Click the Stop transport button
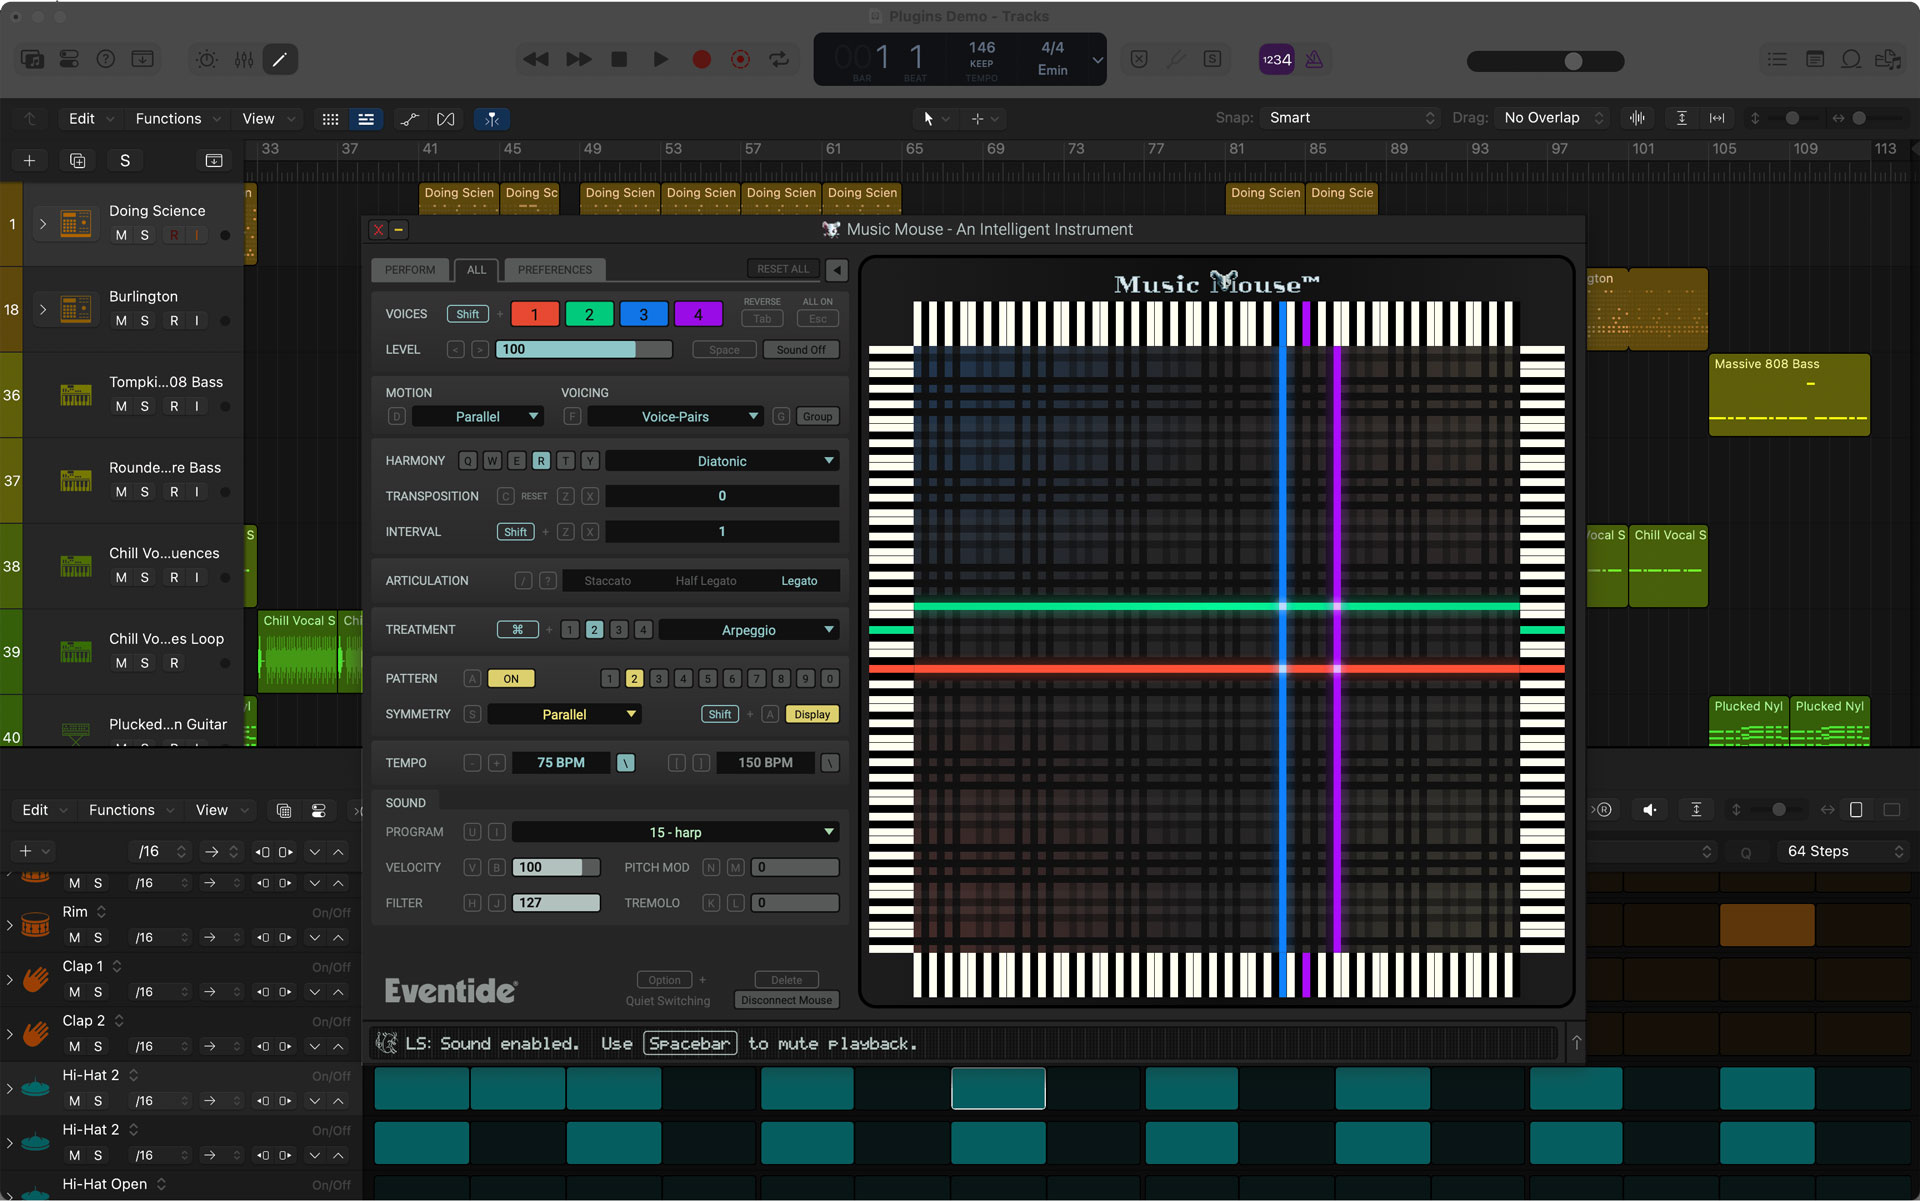Image resolution: width=1920 pixels, height=1201 pixels. pyautogui.click(x=619, y=60)
